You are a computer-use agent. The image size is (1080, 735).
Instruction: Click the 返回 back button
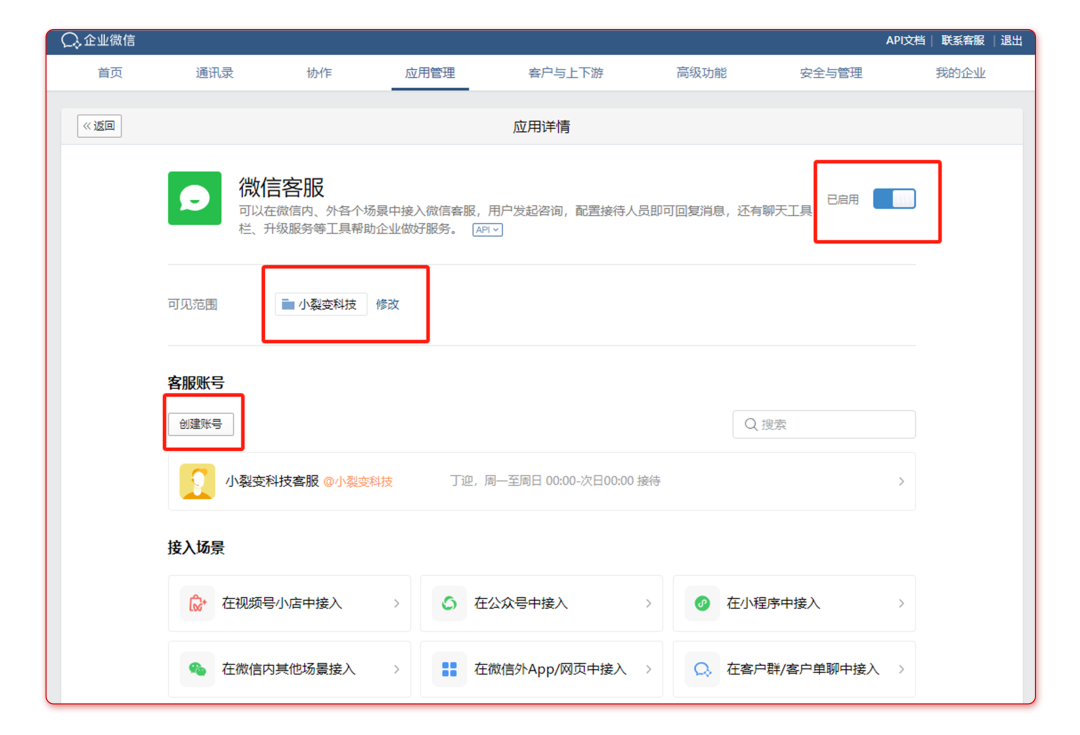pos(99,126)
